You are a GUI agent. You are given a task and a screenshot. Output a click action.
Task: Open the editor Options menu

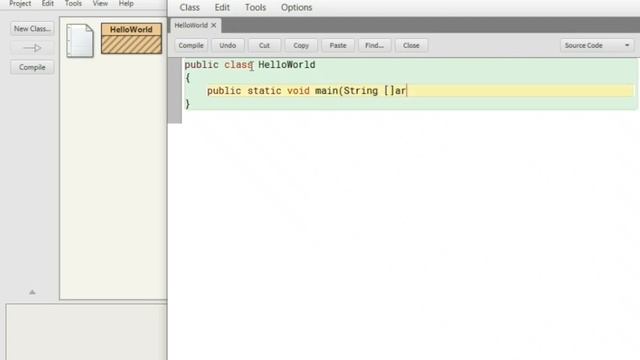(x=297, y=7)
